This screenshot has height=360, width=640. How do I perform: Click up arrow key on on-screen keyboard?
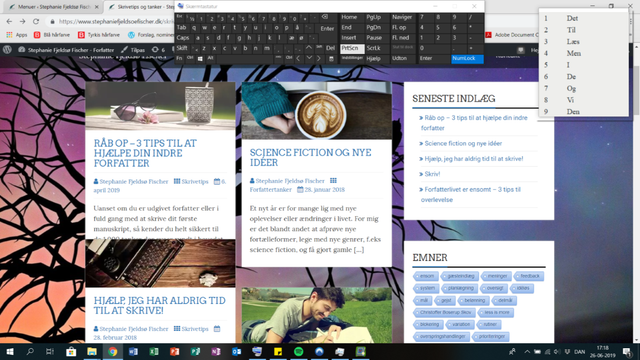click(309, 48)
